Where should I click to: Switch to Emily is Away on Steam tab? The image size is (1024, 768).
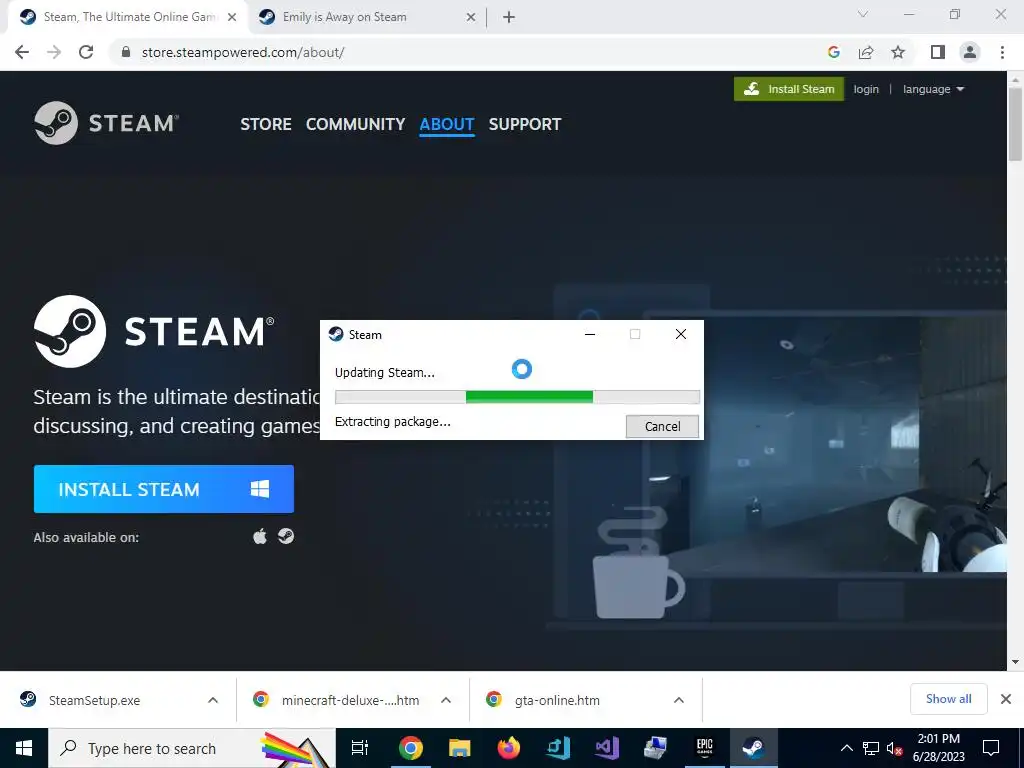368,17
